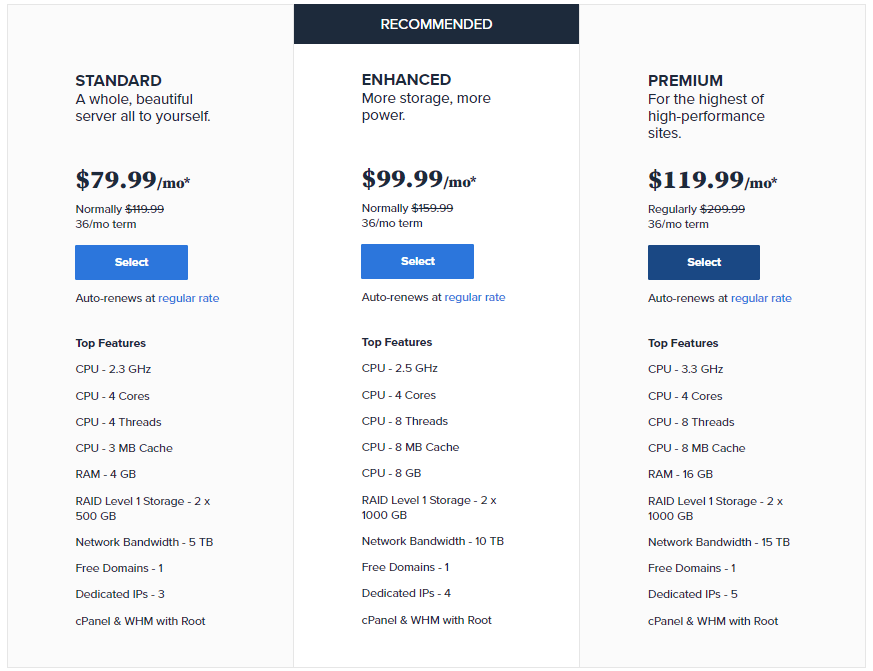Click the strikethrough $209.99 regular price

[x=722, y=208]
